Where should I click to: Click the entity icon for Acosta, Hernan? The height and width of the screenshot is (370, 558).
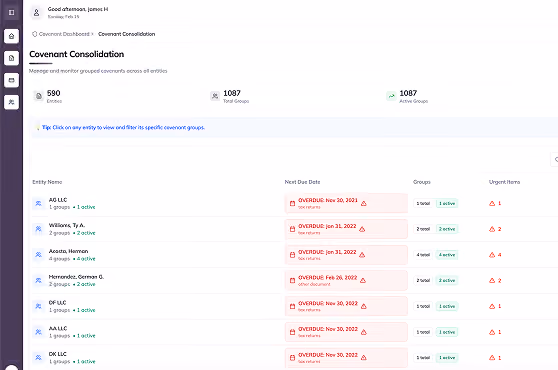(x=38, y=255)
